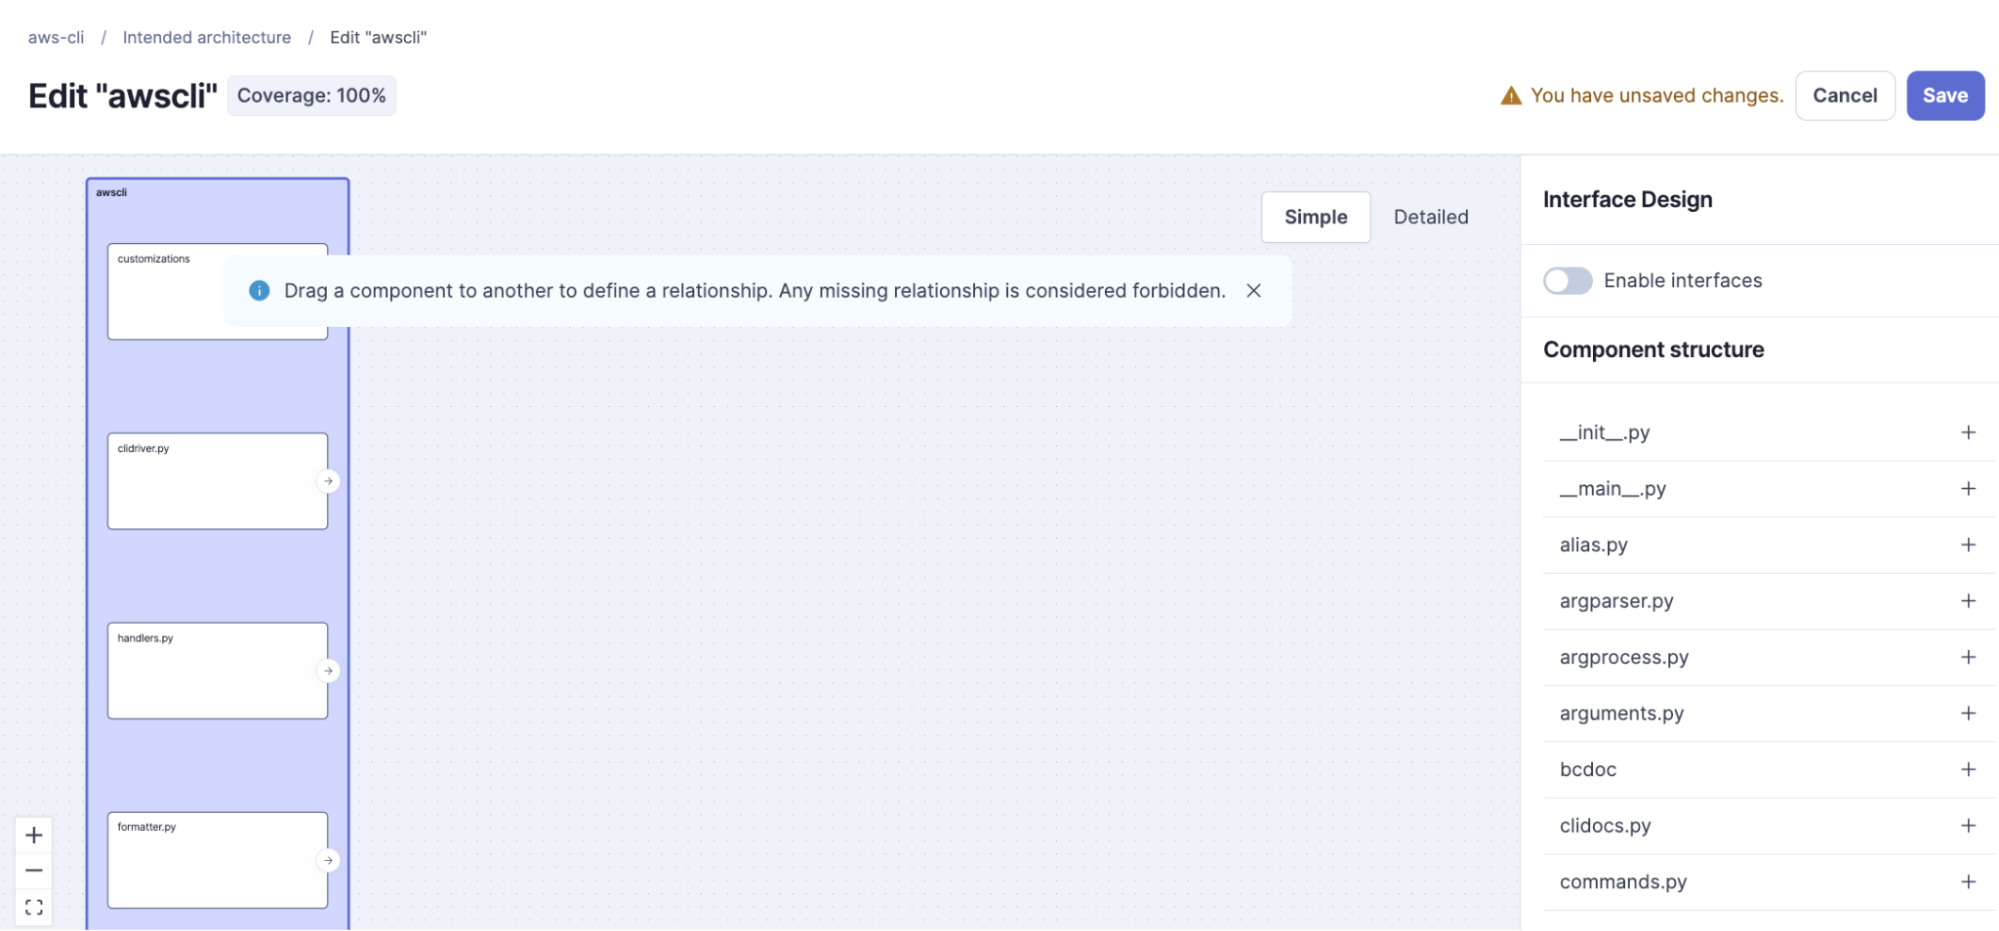Click the plus icon for argprocess.py
The width and height of the screenshot is (1999, 931).
(1968, 656)
